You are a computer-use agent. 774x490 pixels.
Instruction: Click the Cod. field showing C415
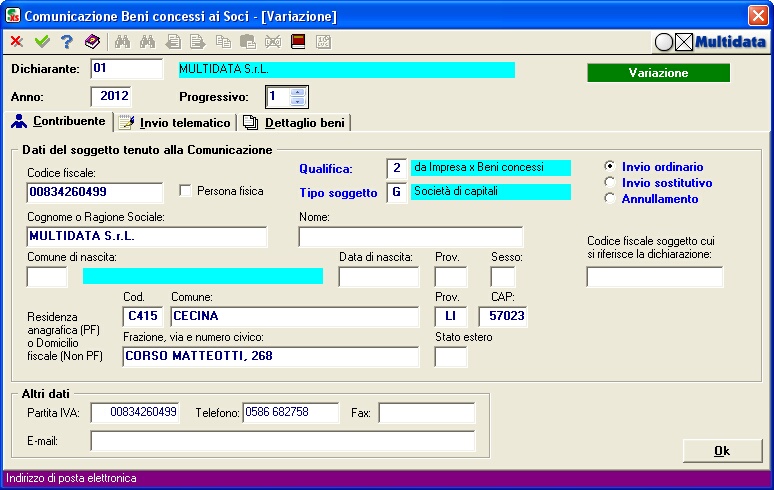[143, 316]
